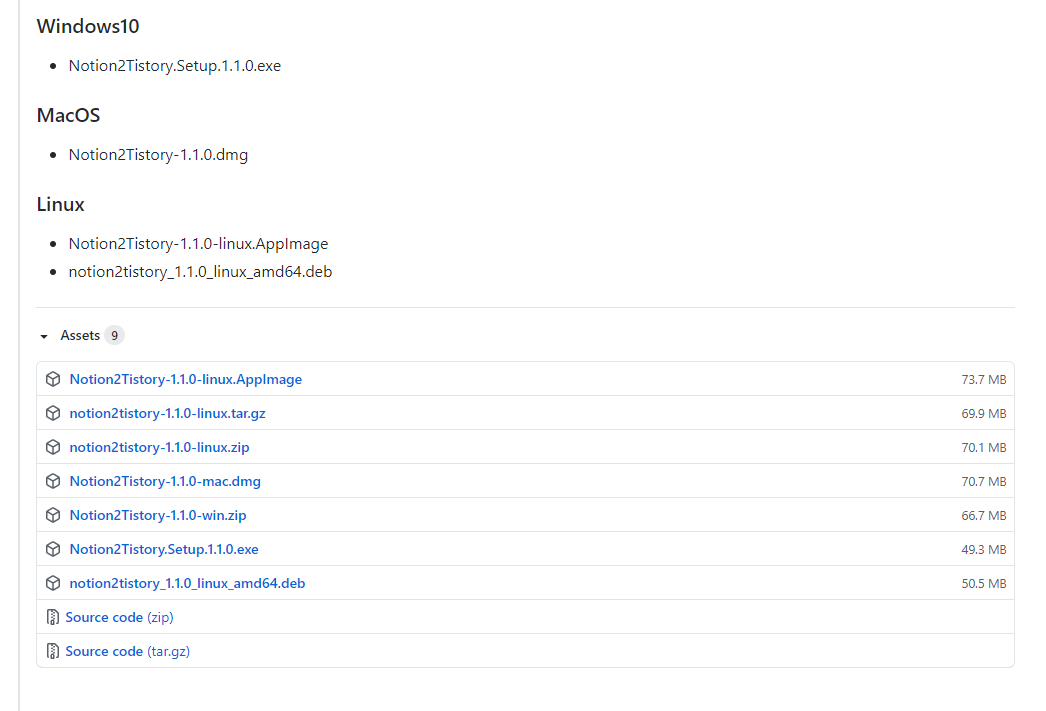Screen dimensions: 1046x711
Task: Click Notion2Tistory.Setup.1.1.0.exe bullet text under Windows10
Action: coord(175,66)
